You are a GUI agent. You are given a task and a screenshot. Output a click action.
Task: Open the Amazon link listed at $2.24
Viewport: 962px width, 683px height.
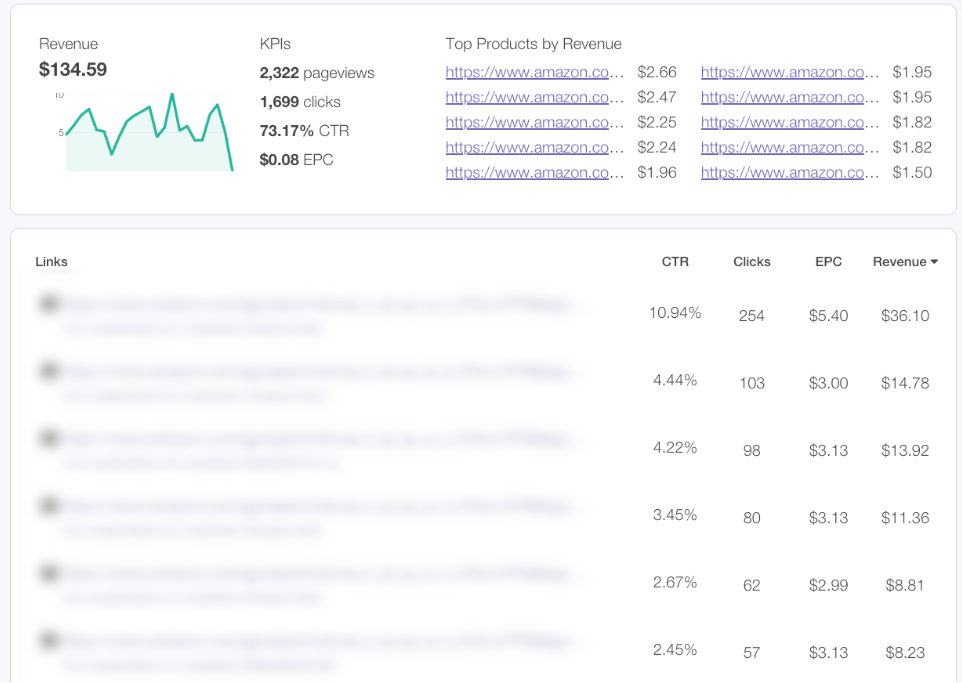click(534, 147)
